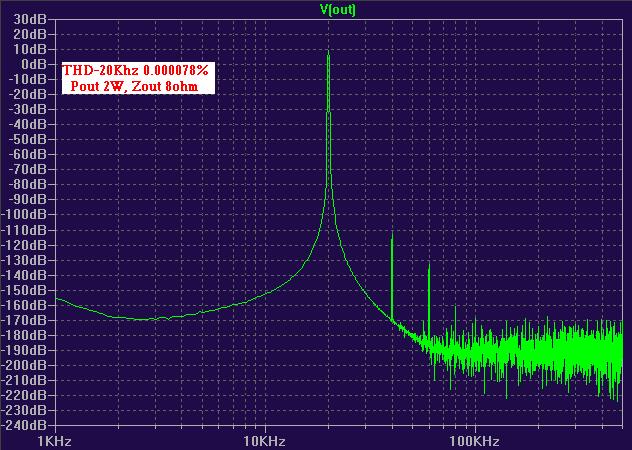Click the -140dB axis label
The width and height of the screenshot is (632, 450).
[x=24, y=275]
